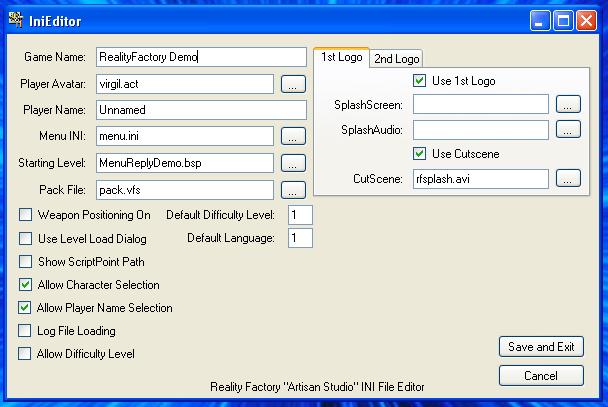Click the Player Avatar input field

point(185,84)
